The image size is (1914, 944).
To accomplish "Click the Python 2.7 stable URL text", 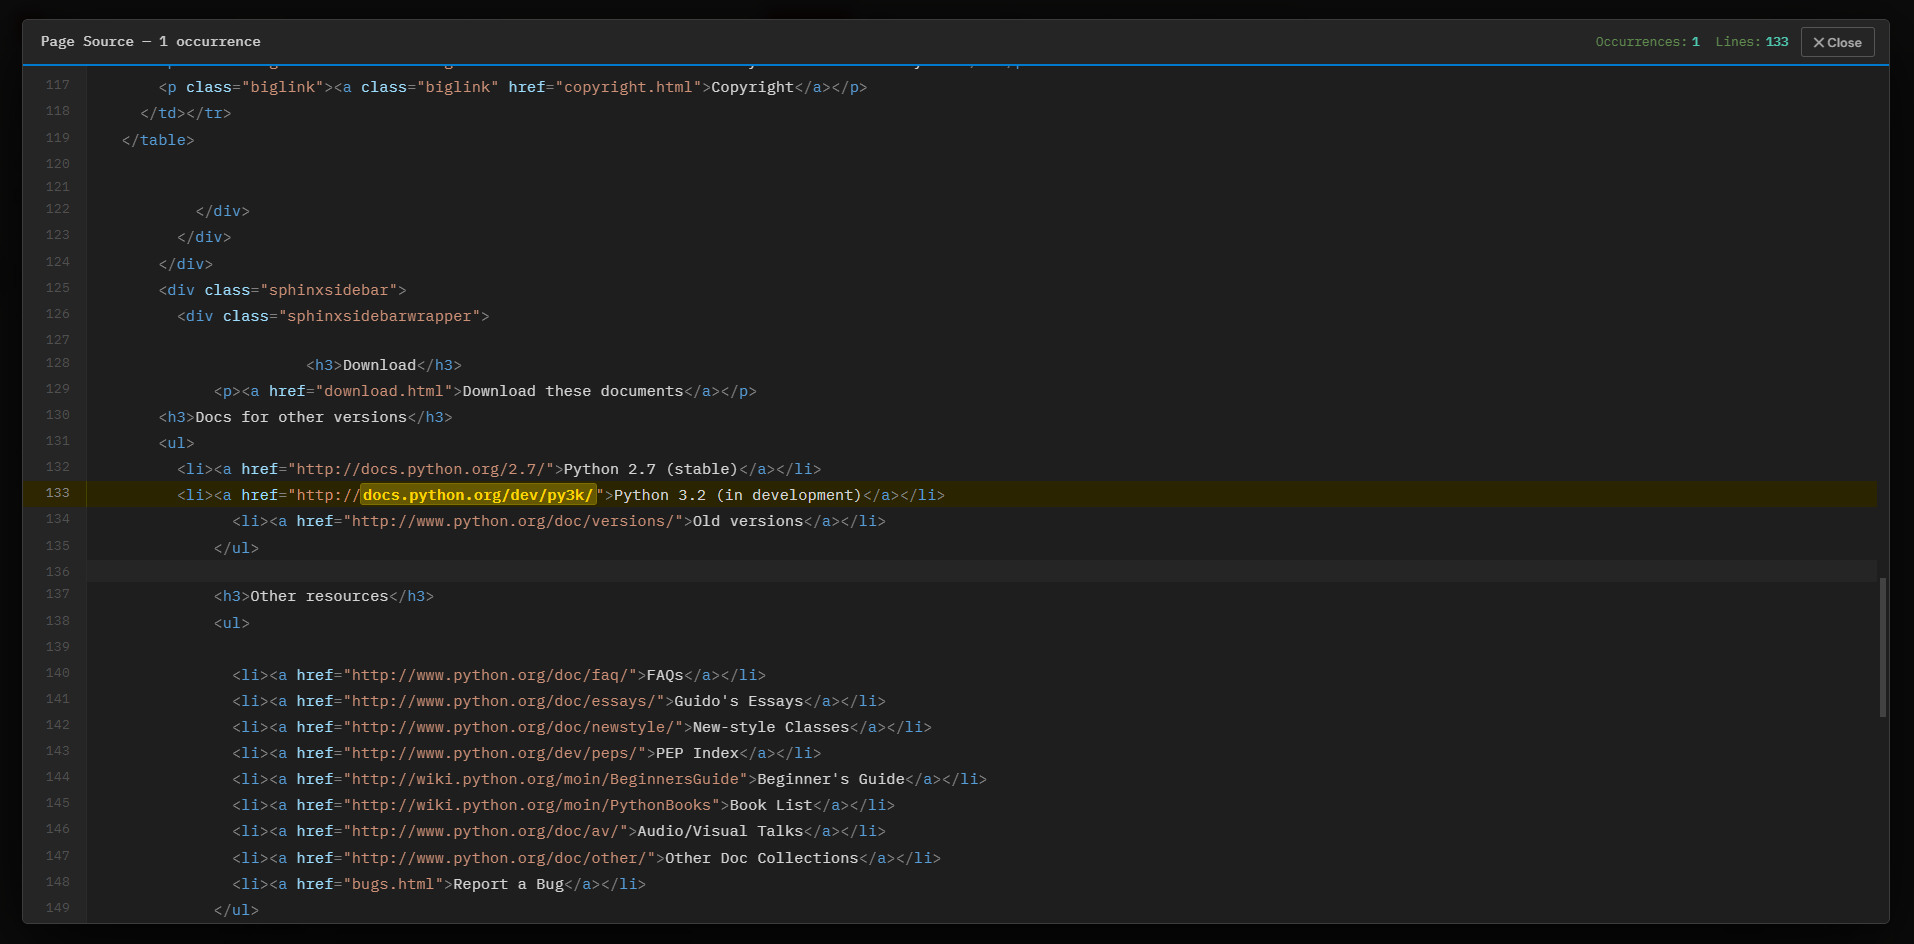I will 421,469.
